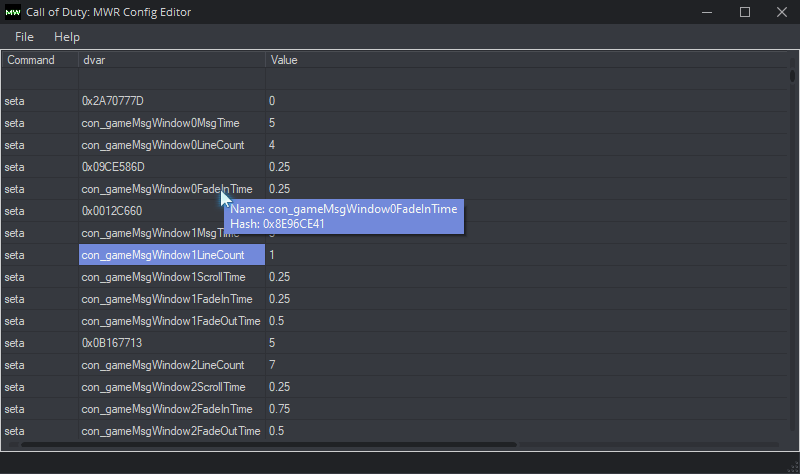The image size is (800, 474).
Task: Click value 0.25 for con_gameMsgWindow2ScrollTime
Action: 527,387
